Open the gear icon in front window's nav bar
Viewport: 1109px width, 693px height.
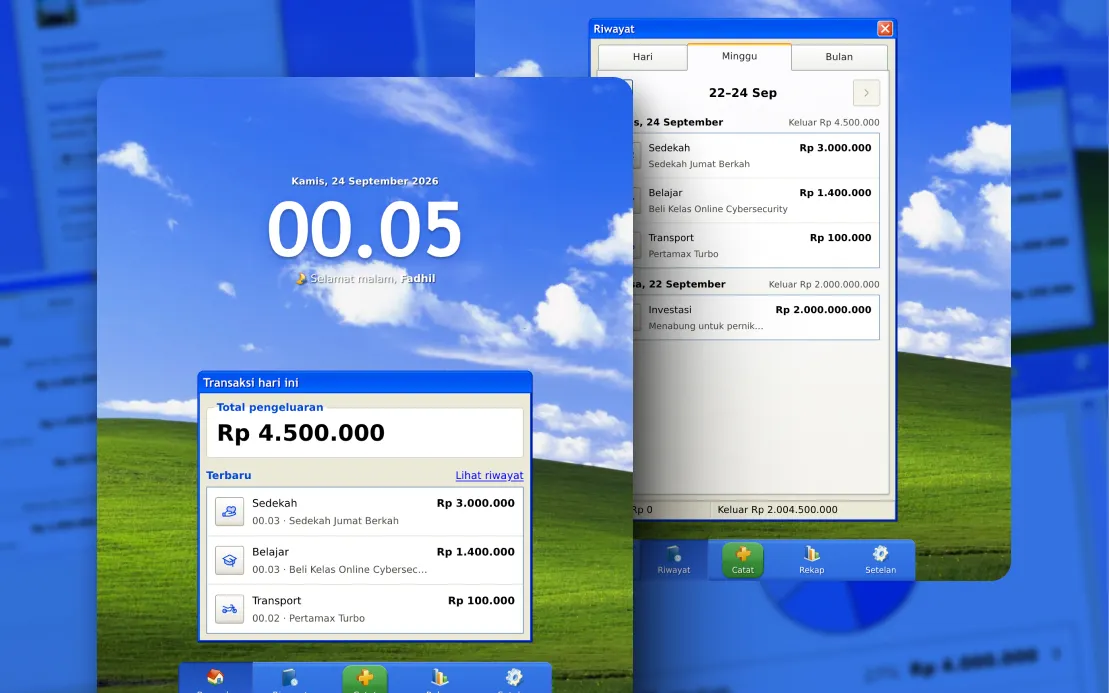[x=513, y=677]
